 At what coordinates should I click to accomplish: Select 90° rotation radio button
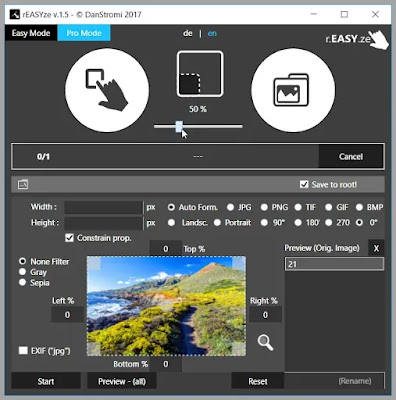point(264,222)
